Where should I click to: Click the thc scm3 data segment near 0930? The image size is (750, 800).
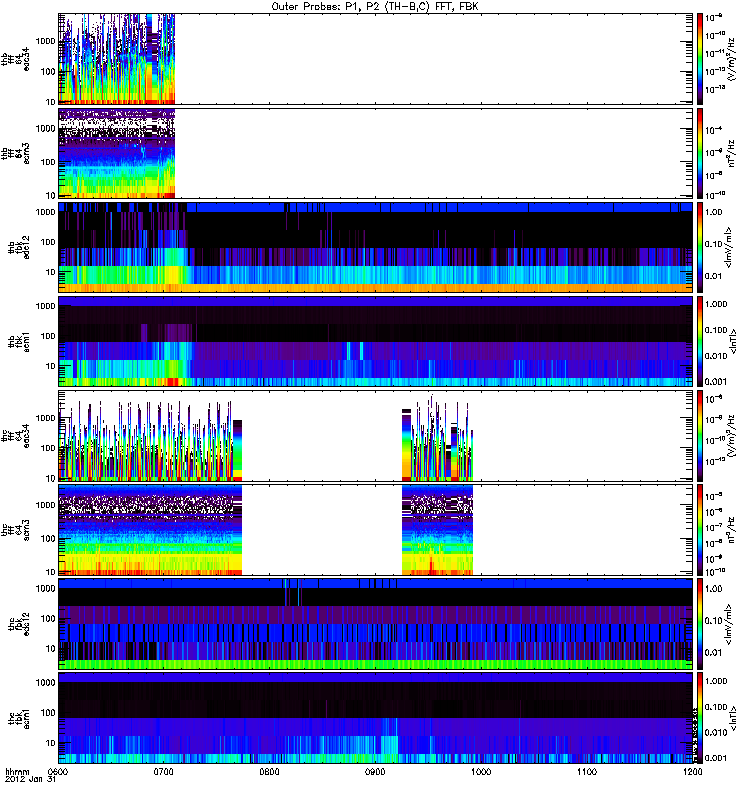[437, 530]
